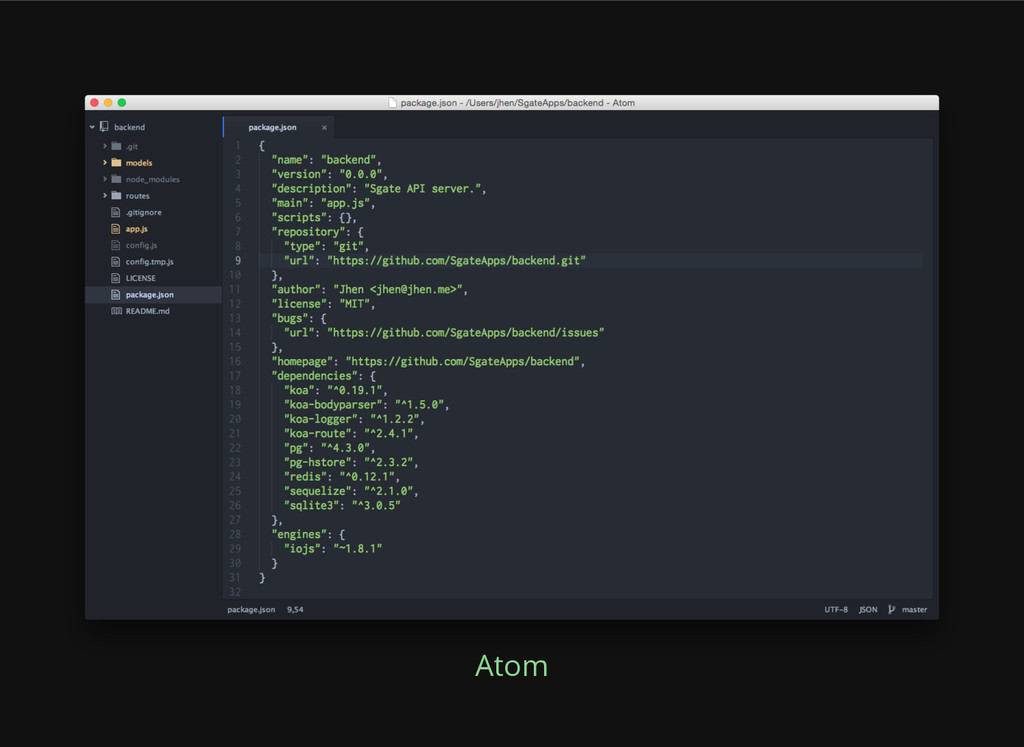
Task: Click the README.md book icon
Action: pyautogui.click(x=116, y=311)
